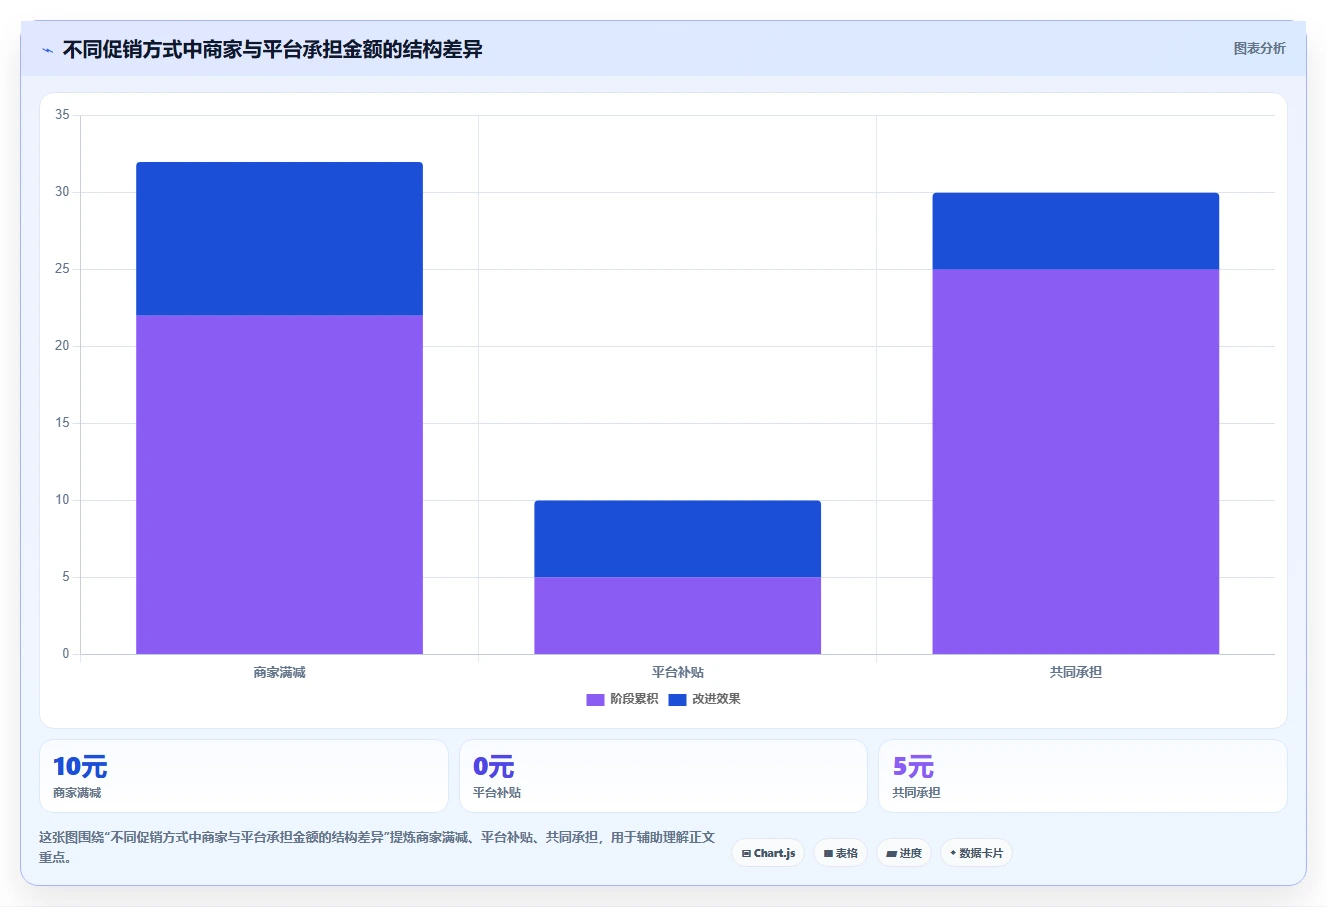Toggle the 改进效果 legend blue swatch
1327x907 pixels.
677,699
